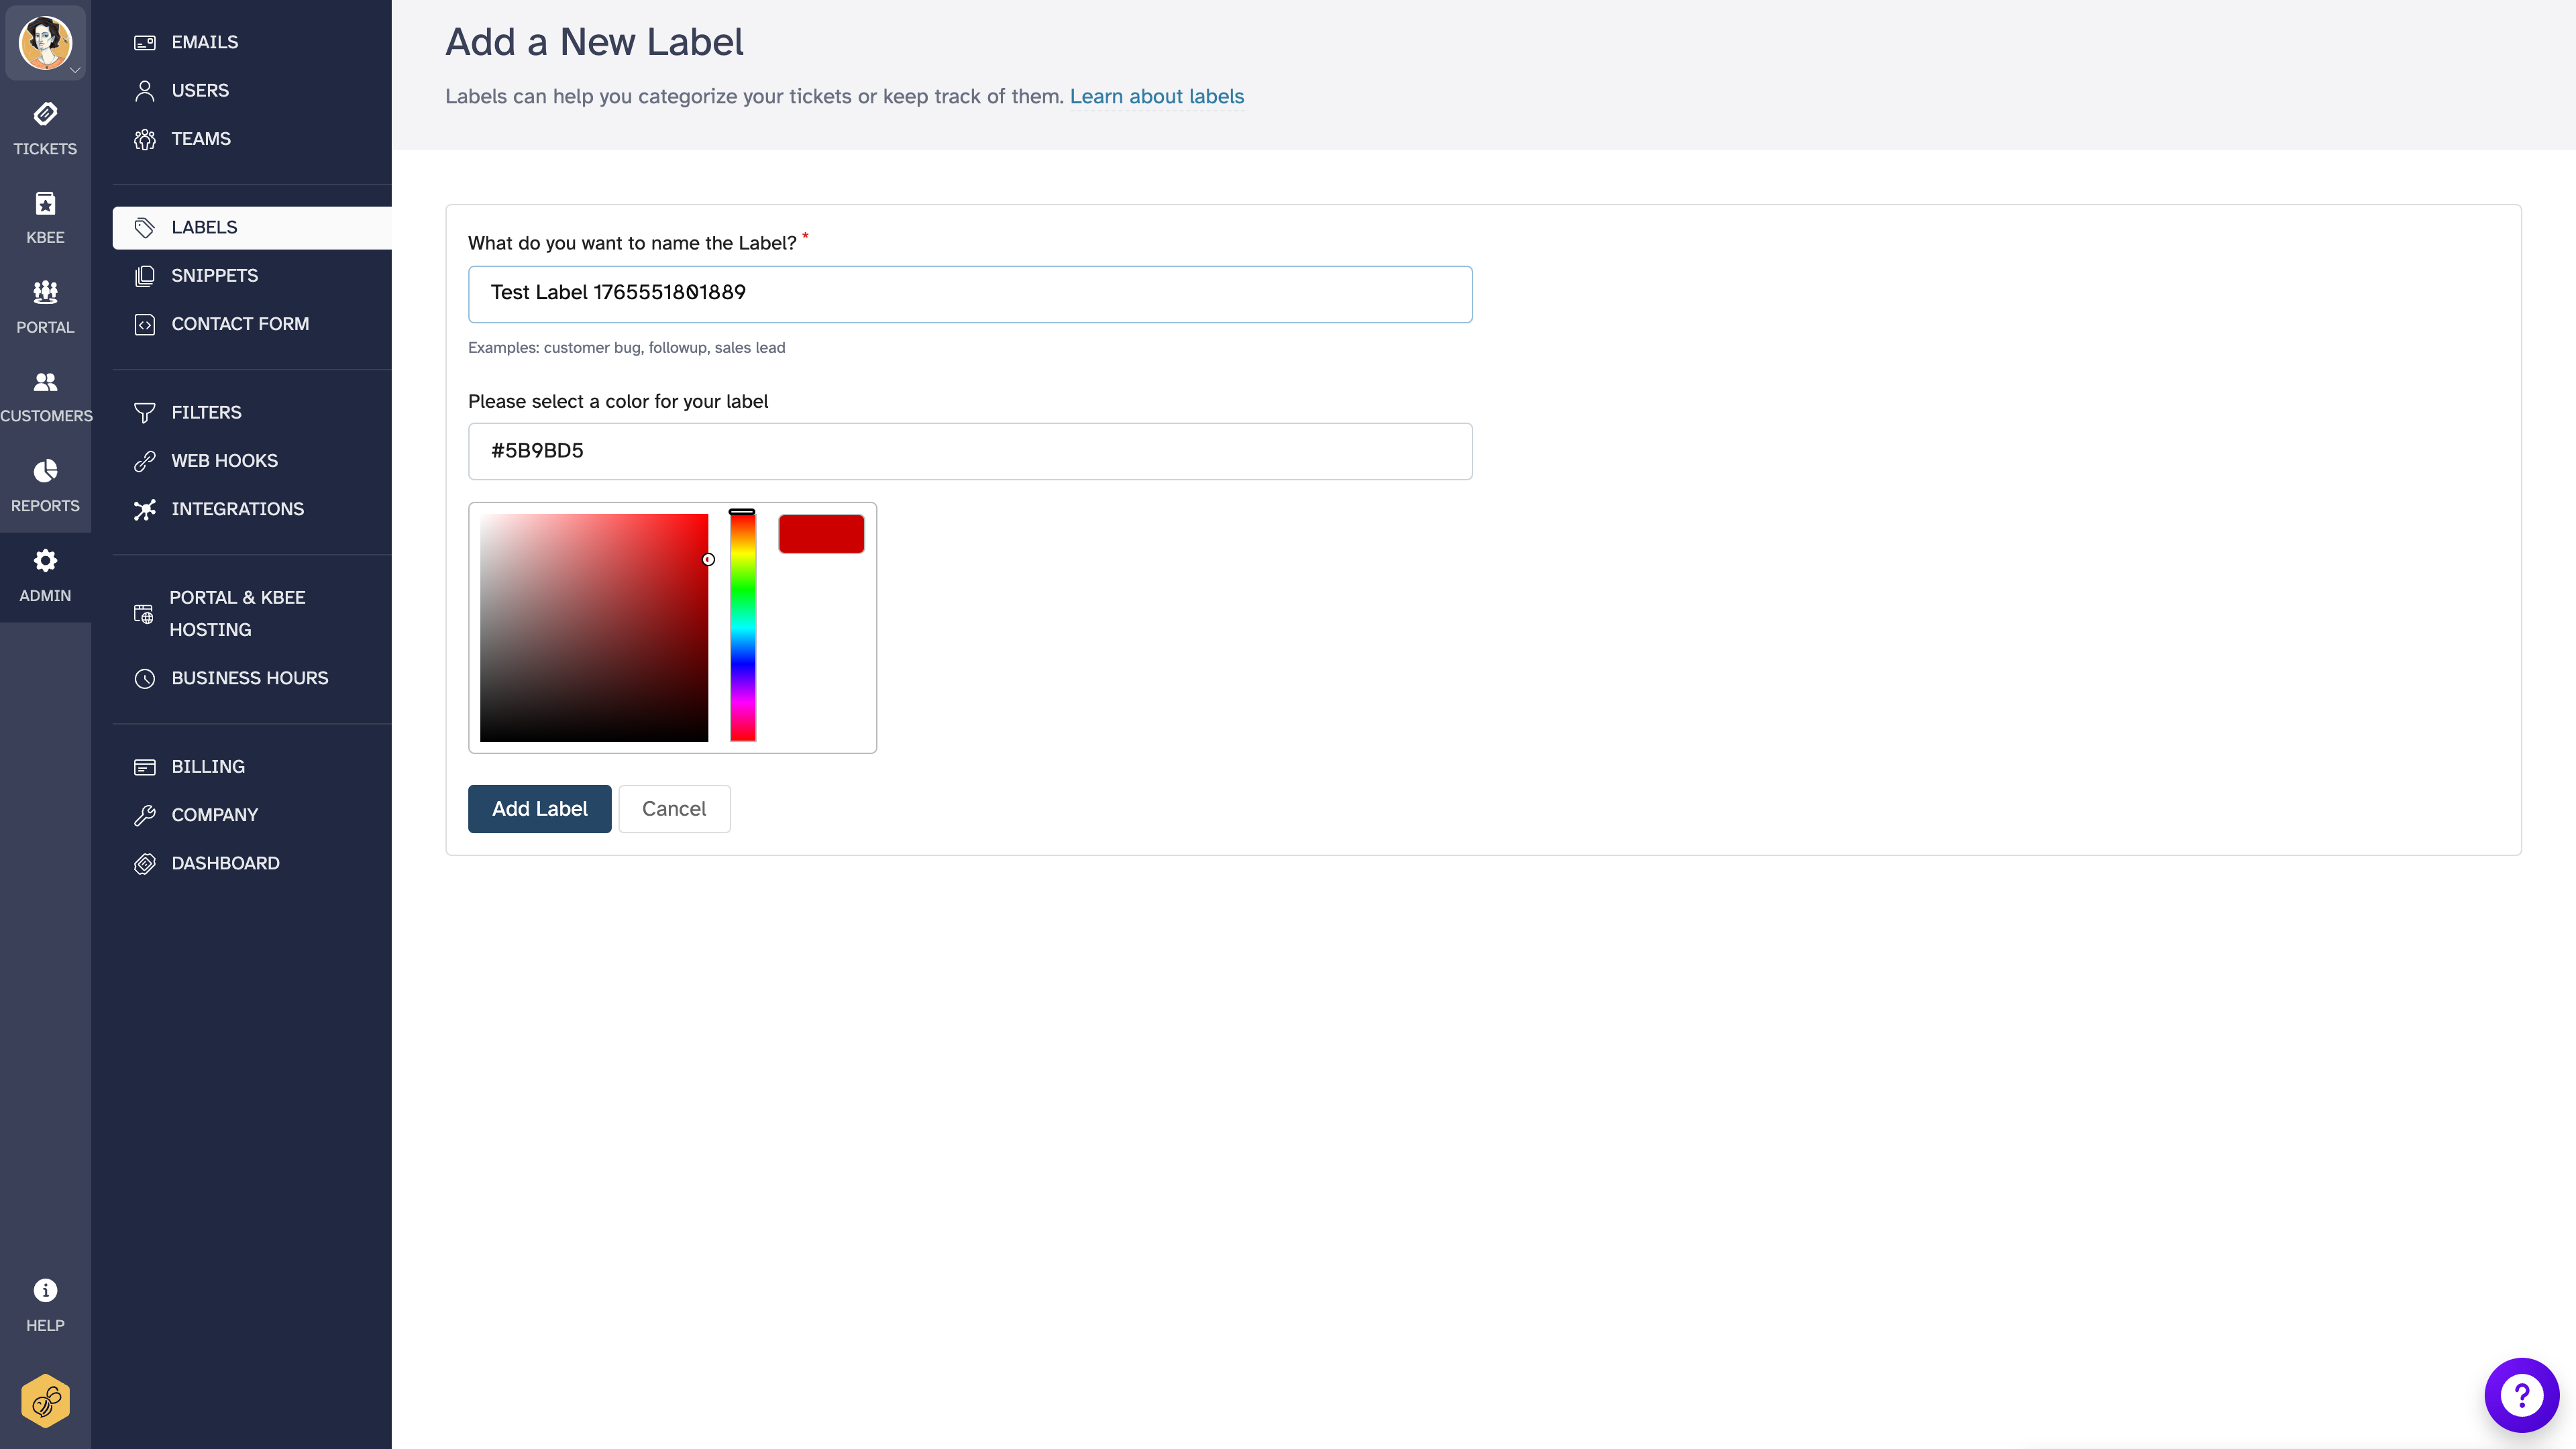The height and width of the screenshot is (1449, 2576).
Task: Click the bee logo at bottom left
Action: tap(45, 1400)
